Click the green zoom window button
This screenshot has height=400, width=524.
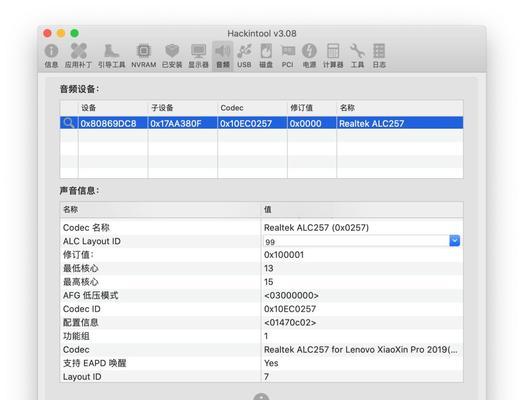tap(75, 33)
